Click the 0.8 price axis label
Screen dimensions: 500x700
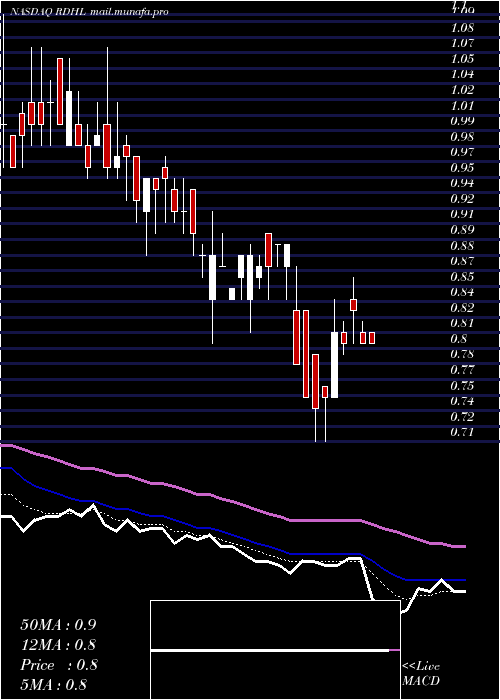459,339
